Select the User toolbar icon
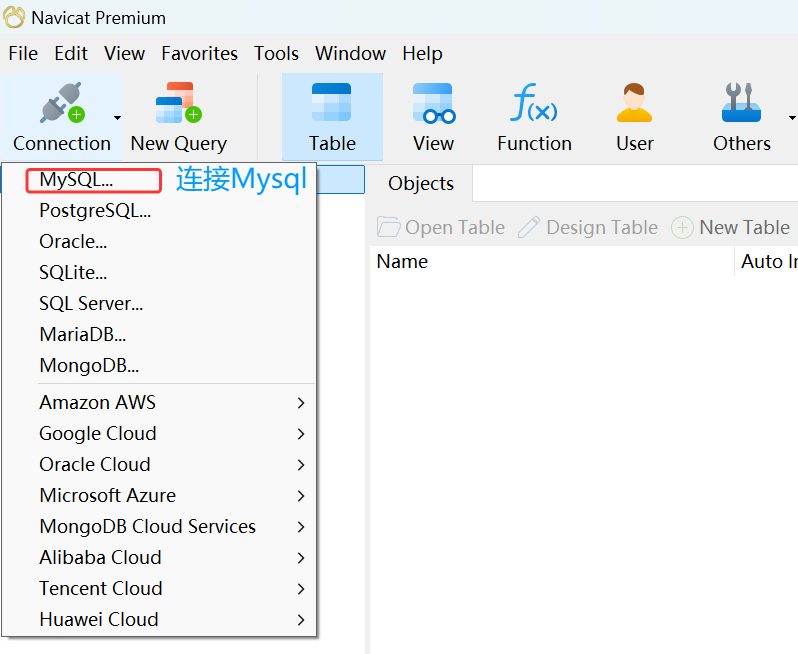Screen dimensions: 798x654 coord(634,102)
